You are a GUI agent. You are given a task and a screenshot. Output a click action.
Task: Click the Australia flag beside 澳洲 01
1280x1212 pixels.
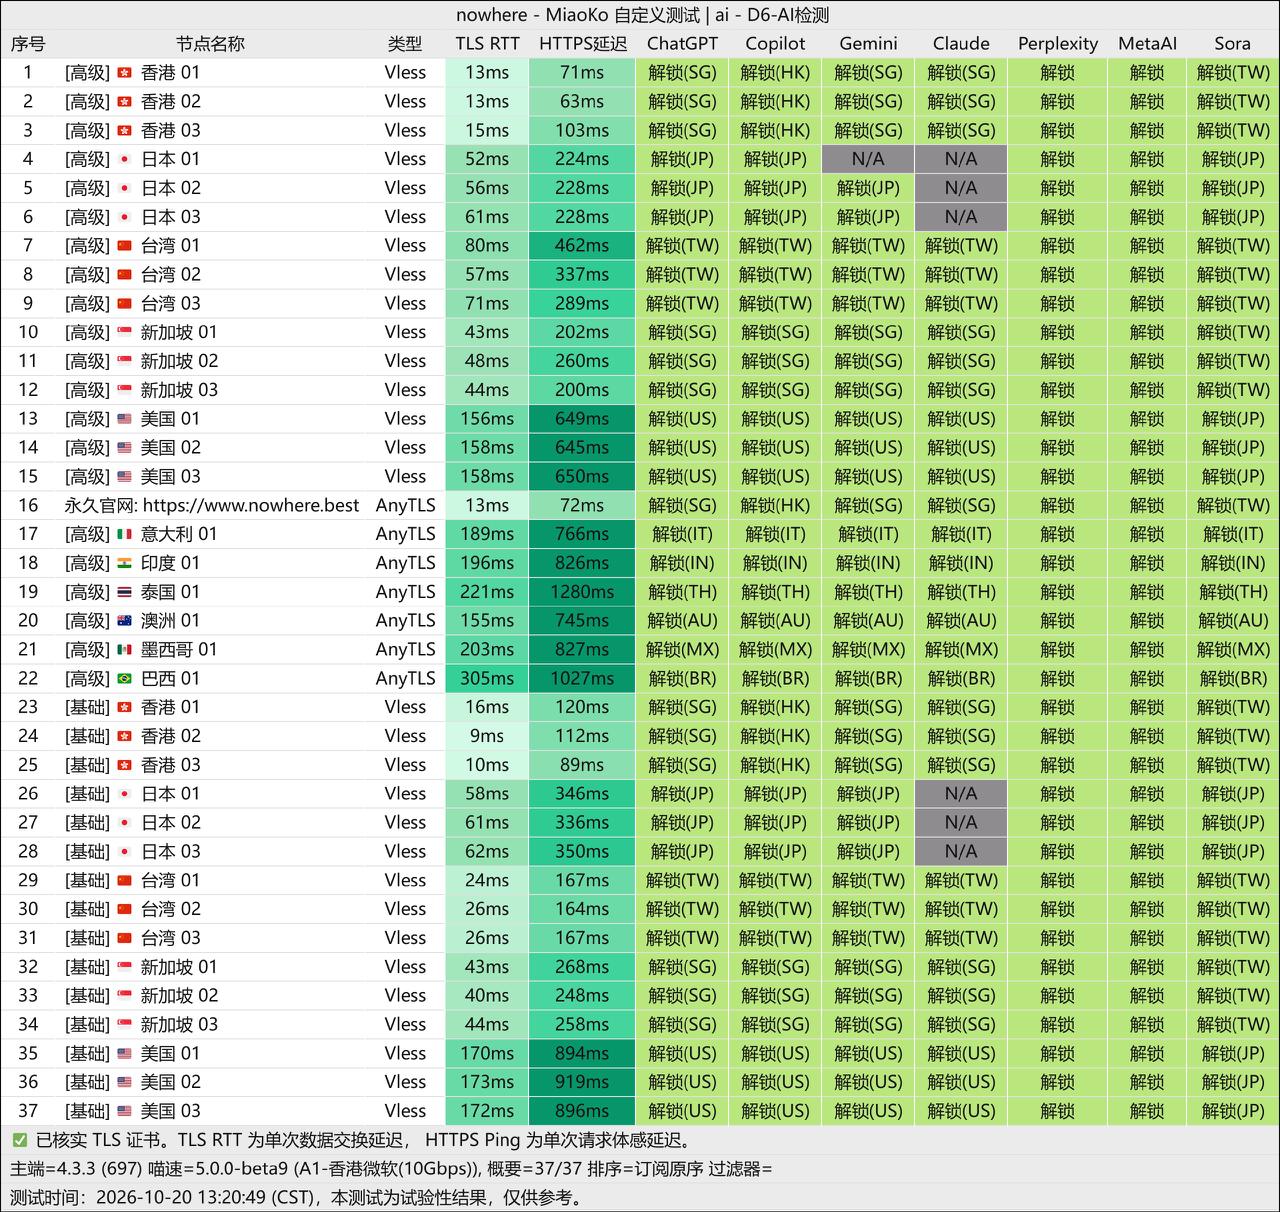(x=125, y=621)
